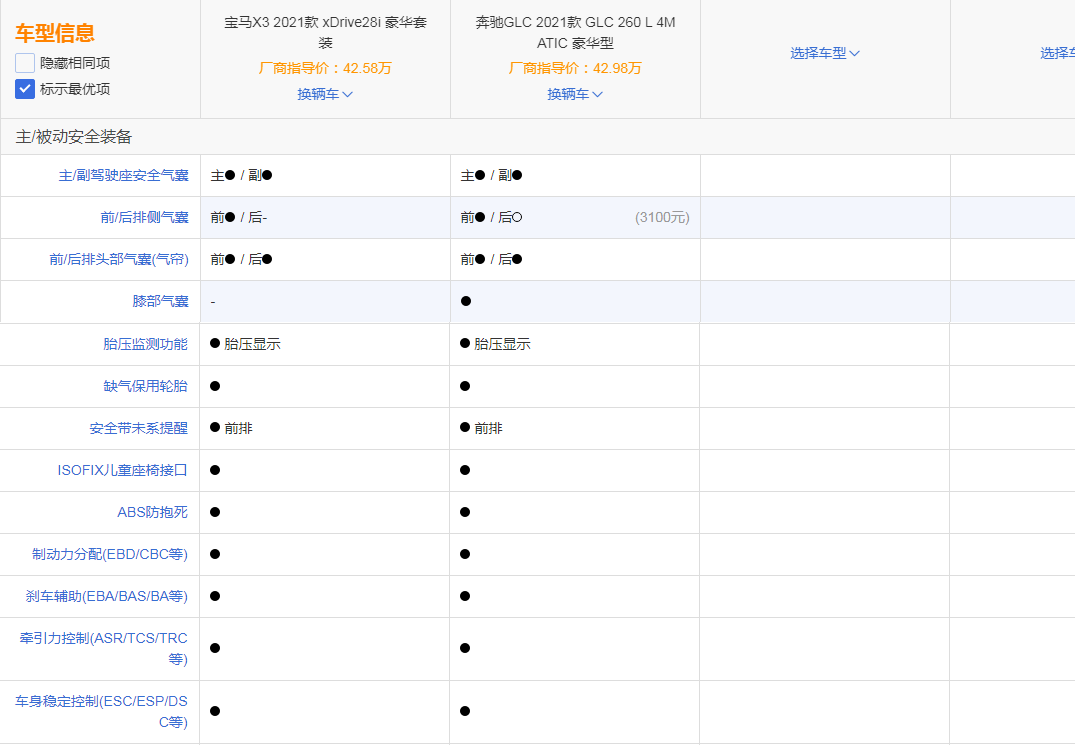Open the 缺气保用轮胎 link
Image resolution: width=1075 pixels, height=745 pixels.
click(145, 386)
